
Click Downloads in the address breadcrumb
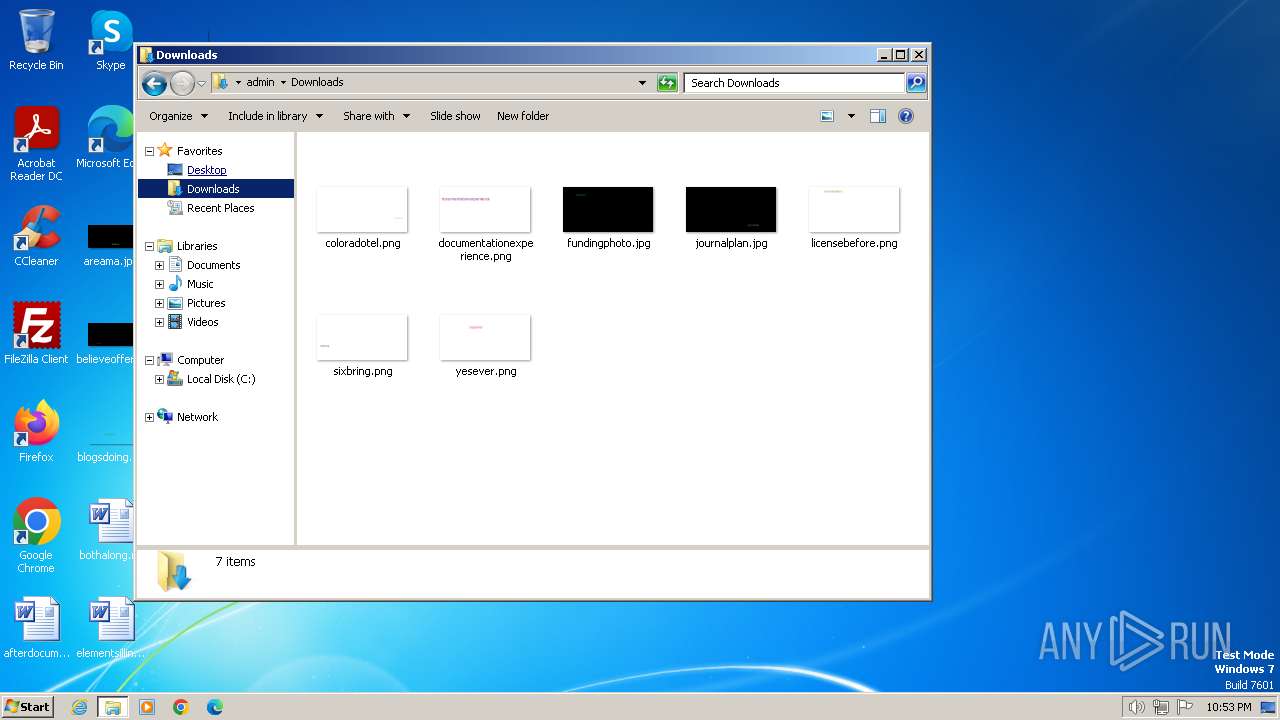[x=317, y=83]
